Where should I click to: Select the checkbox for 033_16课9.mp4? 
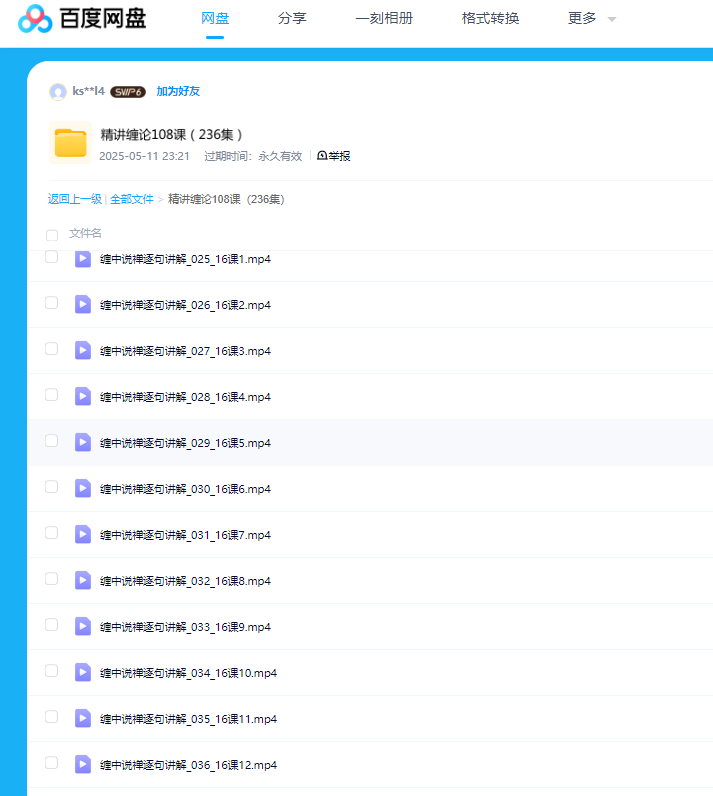pyautogui.click(x=52, y=625)
